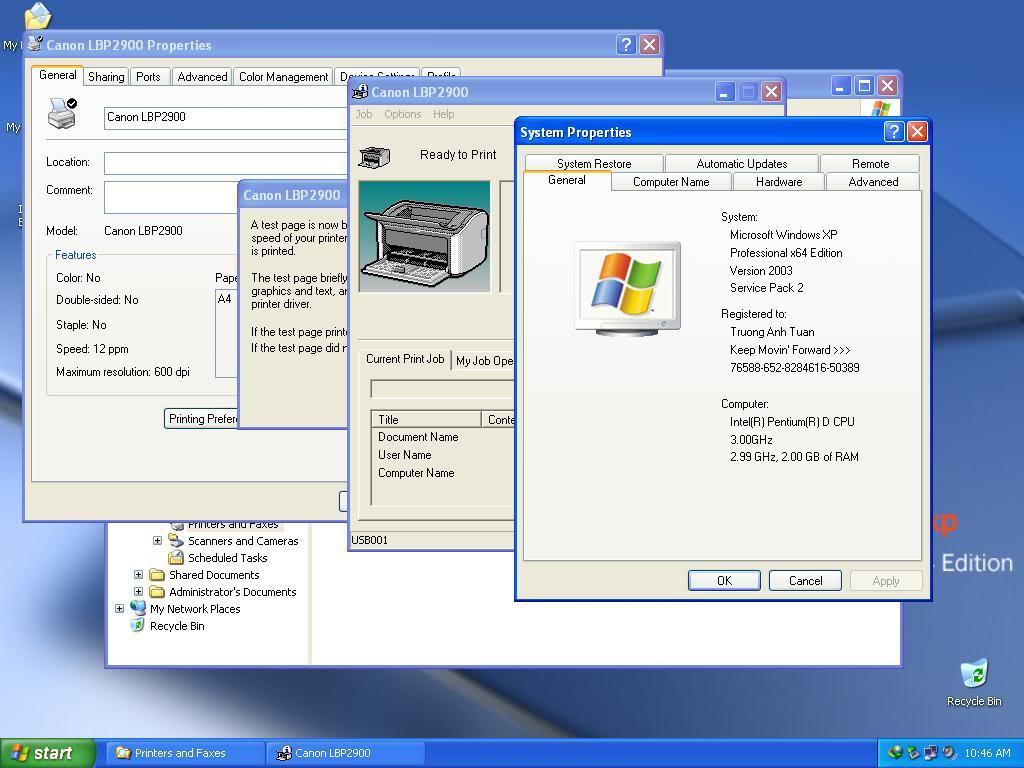
Task: Open the Ports tab in printer properties
Action: point(148,76)
